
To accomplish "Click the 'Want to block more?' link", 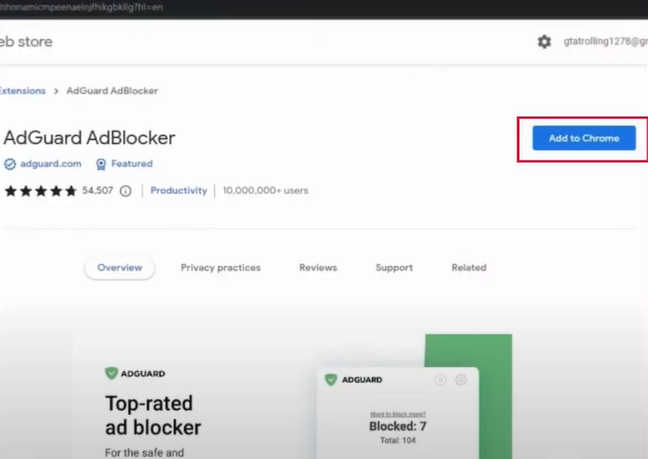I will (398, 414).
